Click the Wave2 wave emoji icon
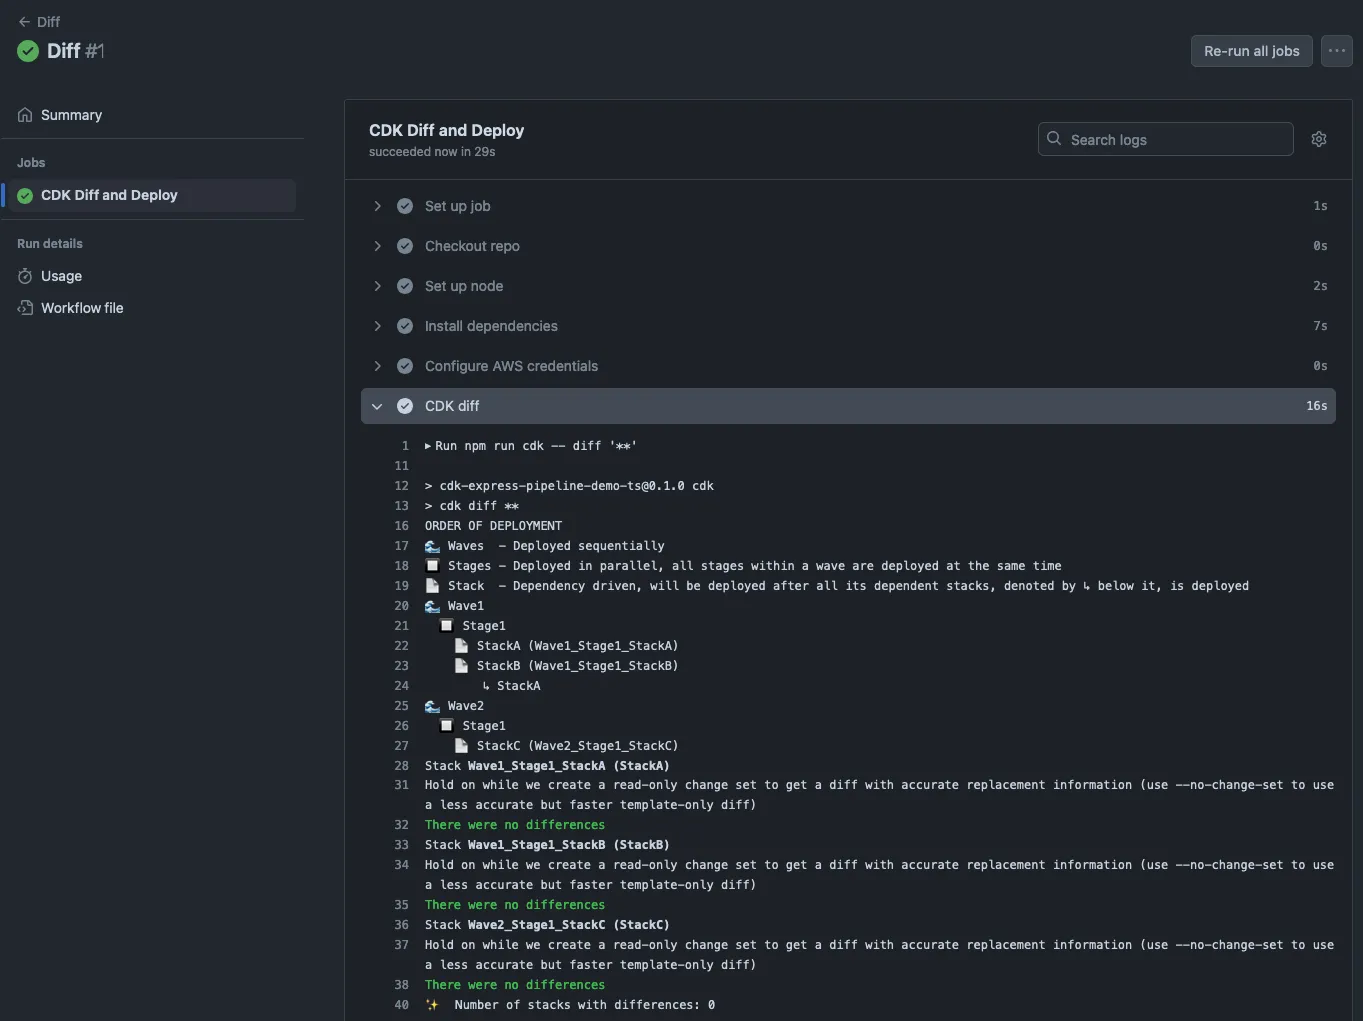The height and width of the screenshot is (1021, 1363). (x=432, y=706)
